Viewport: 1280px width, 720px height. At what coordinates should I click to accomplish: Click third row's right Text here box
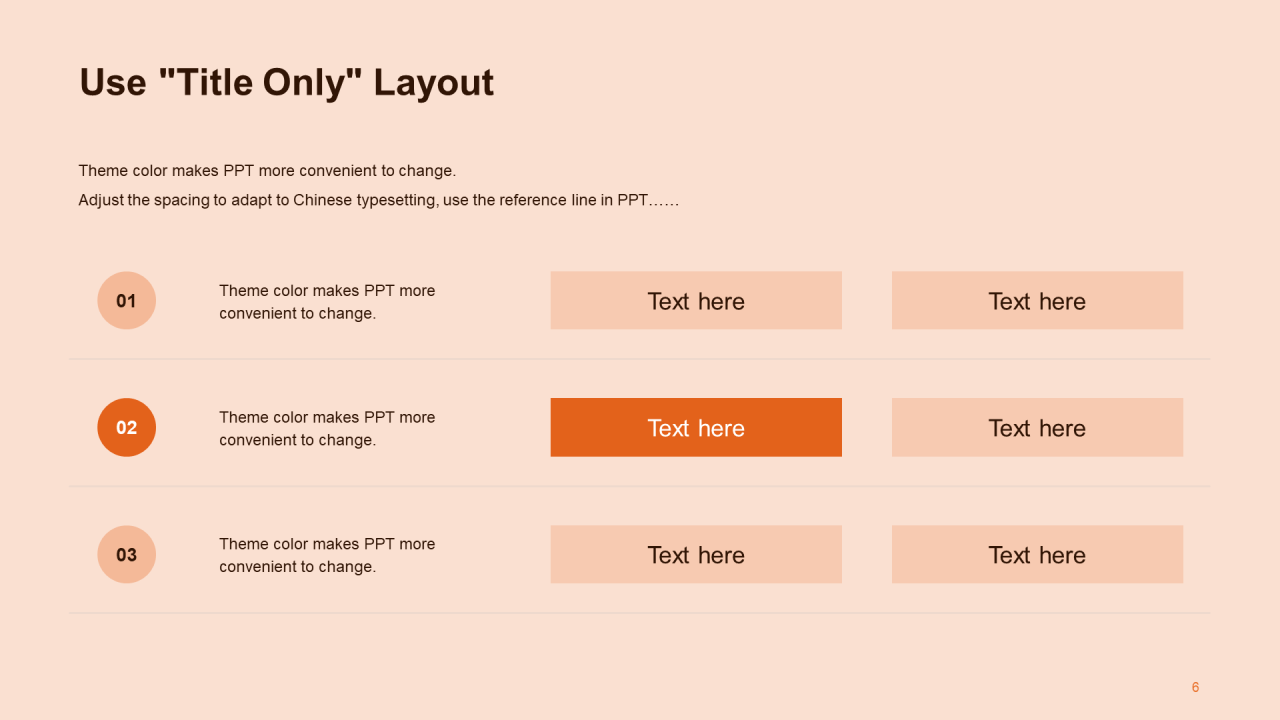pos(1037,554)
